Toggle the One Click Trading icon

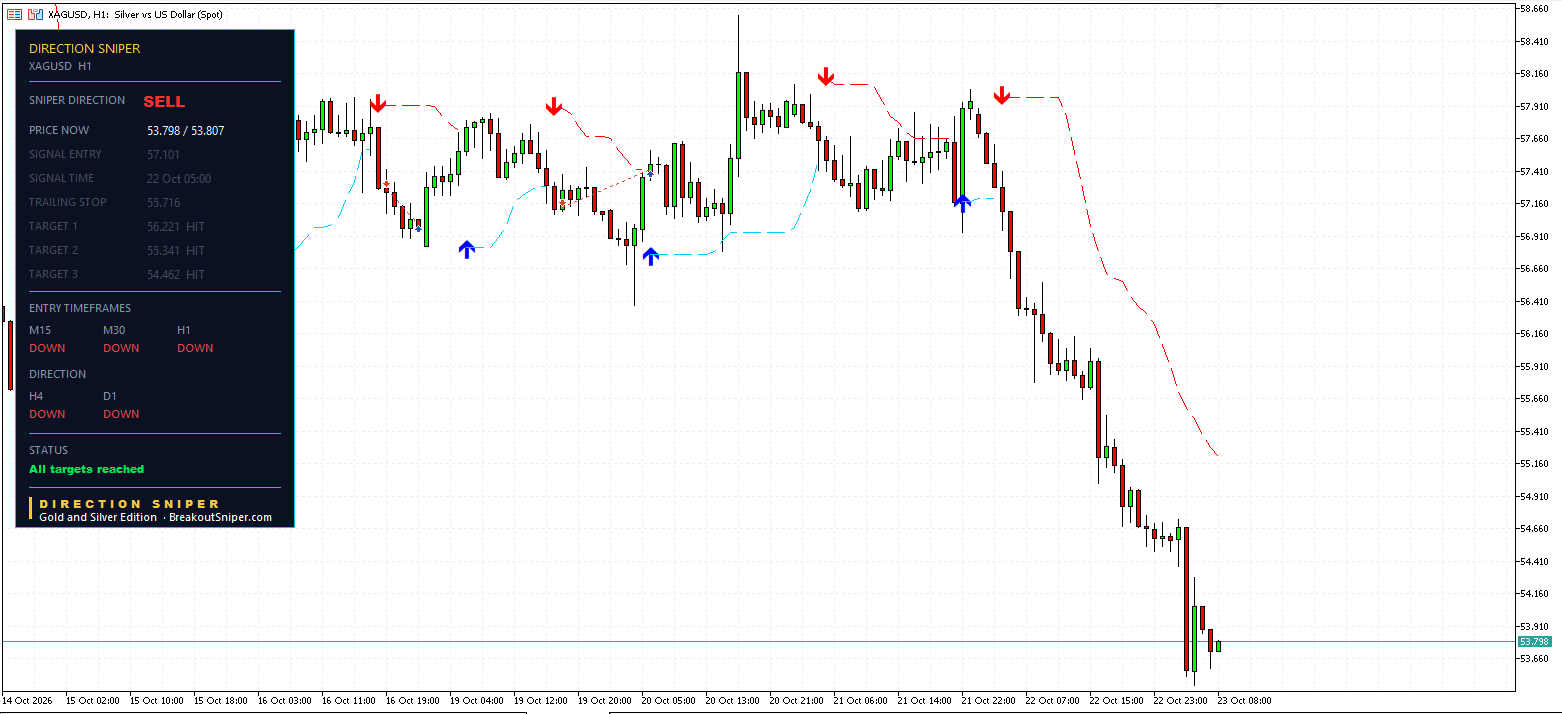(35, 14)
